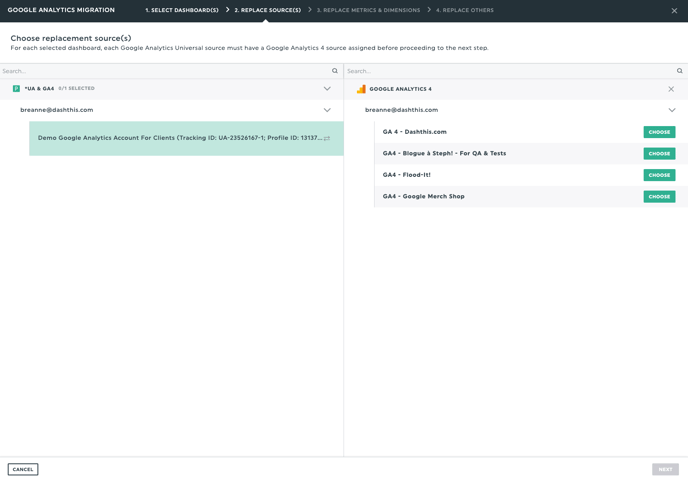Close the Google Analytics Migration wizard
This screenshot has height=481, width=688.
coord(674,11)
